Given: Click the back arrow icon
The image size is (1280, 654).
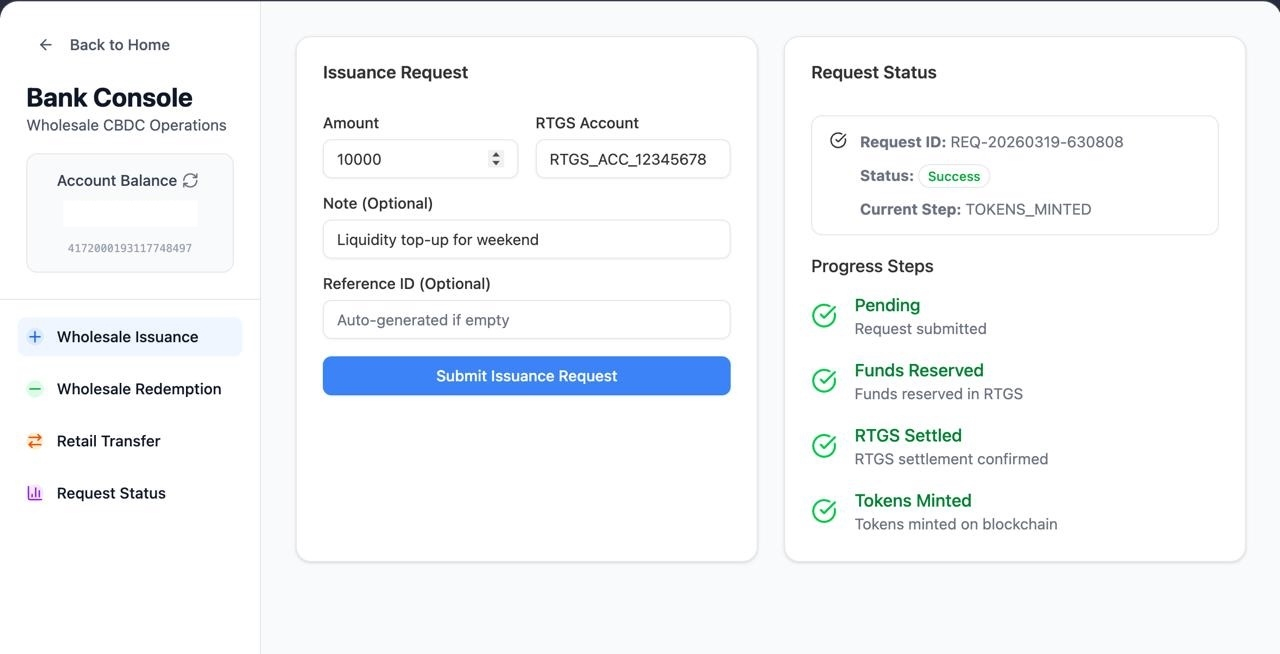Looking at the screenshot, I should (45, 45).
